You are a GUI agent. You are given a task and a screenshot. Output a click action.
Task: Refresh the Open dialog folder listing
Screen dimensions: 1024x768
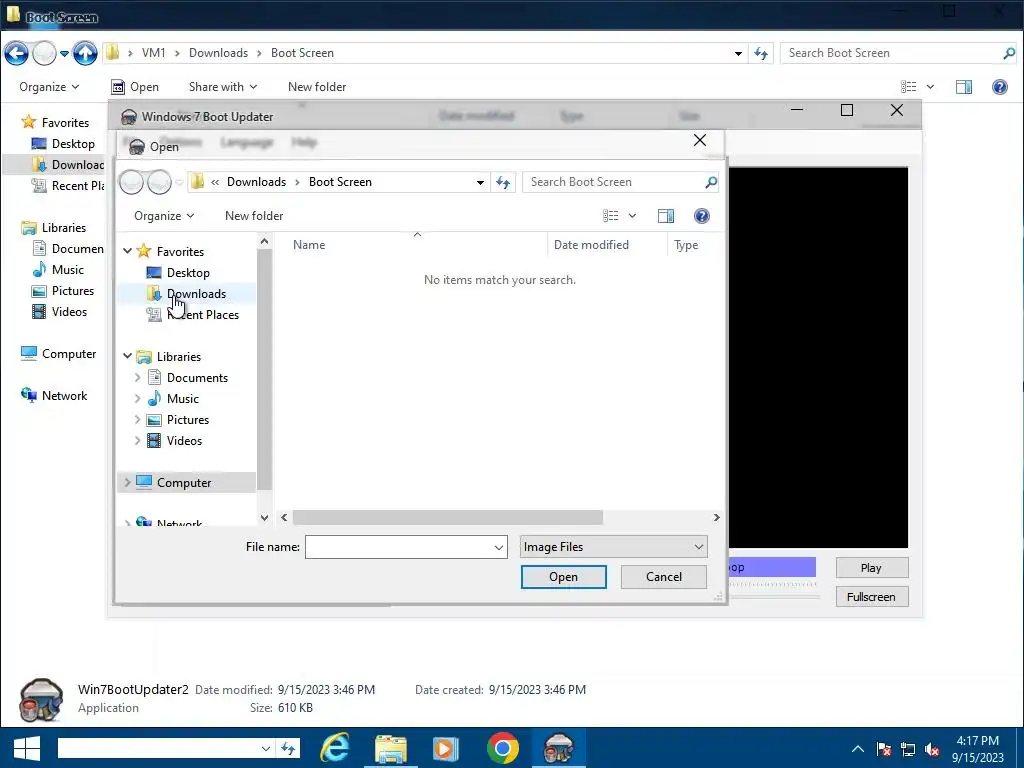[x=502, y=182]
